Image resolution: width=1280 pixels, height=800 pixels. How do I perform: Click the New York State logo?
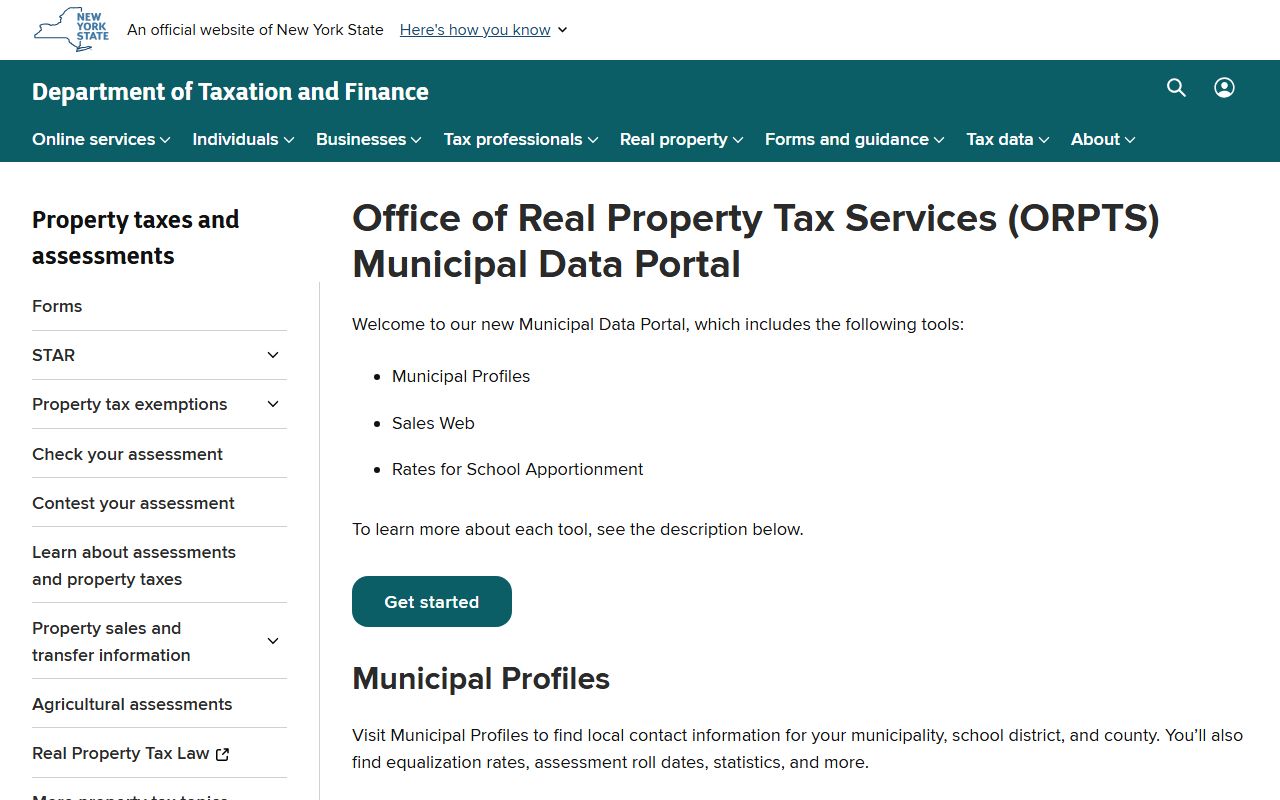pos(72,29)
